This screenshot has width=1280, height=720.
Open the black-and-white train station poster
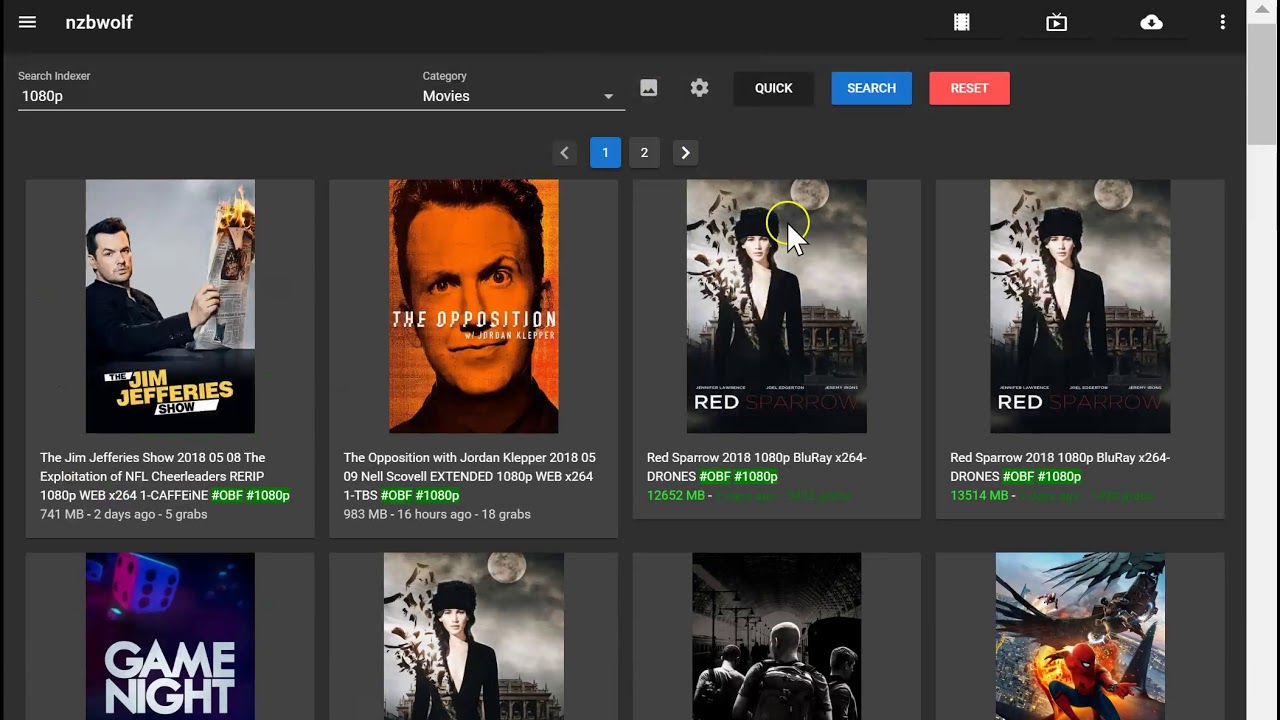pyautogui.click(x=777, y=636)
